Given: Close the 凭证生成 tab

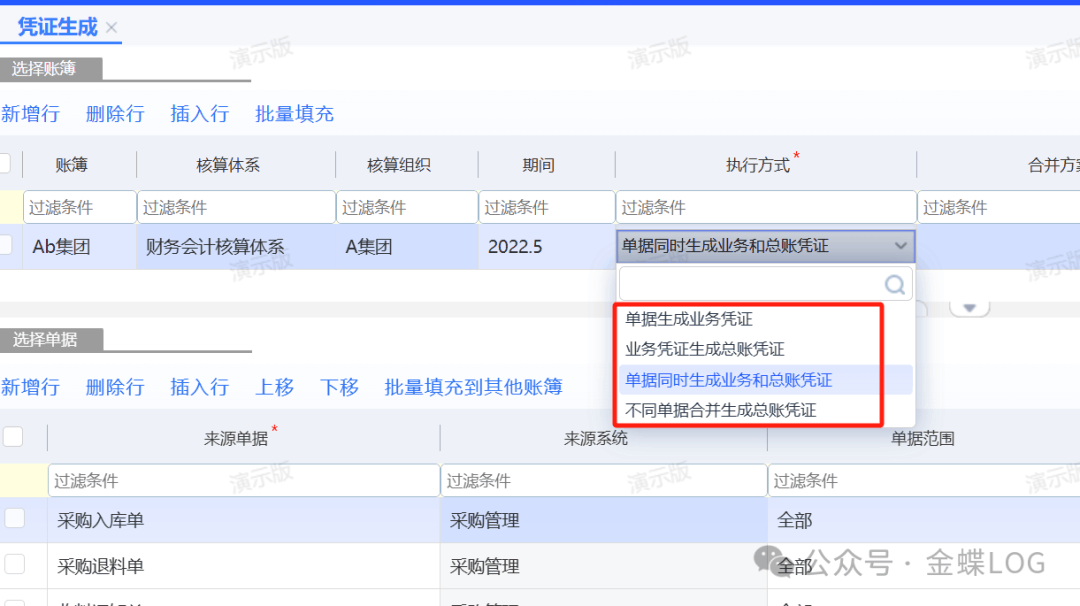Looking at the screenshot, I should (111, 28).
